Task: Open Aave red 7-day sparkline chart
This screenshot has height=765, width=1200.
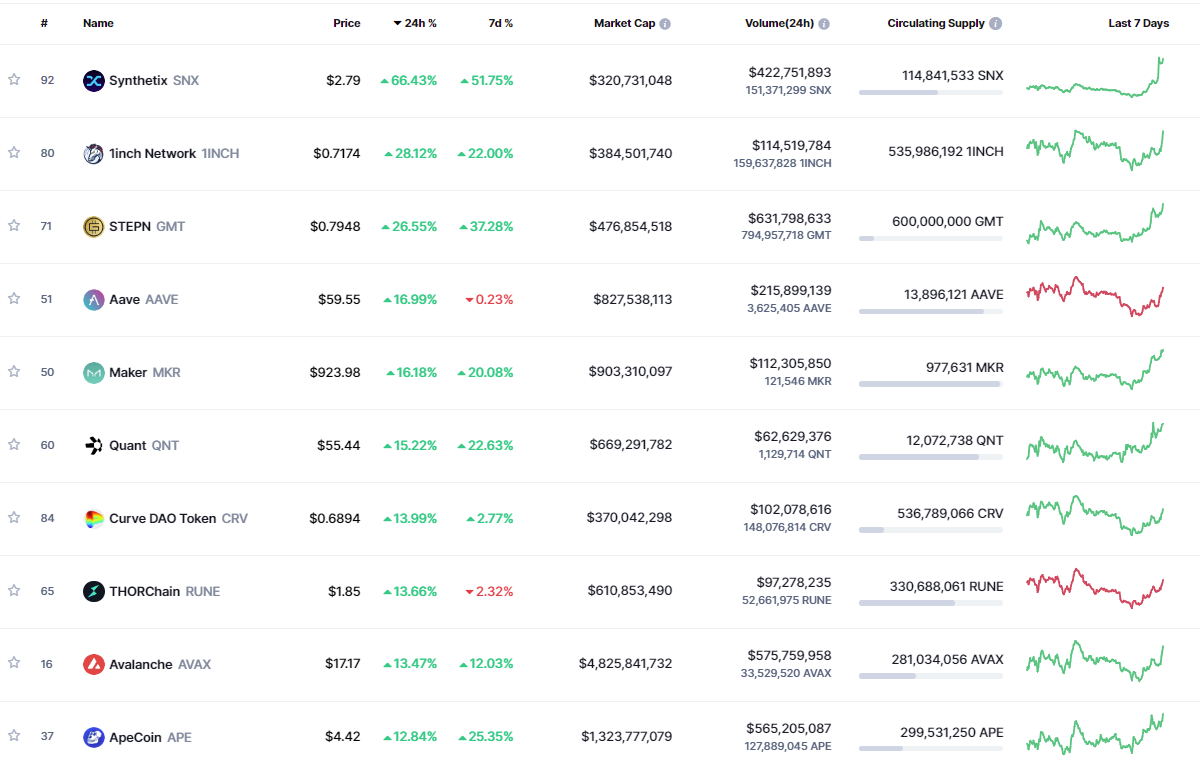Action: pyautogui.click(x=1095, y=297)
